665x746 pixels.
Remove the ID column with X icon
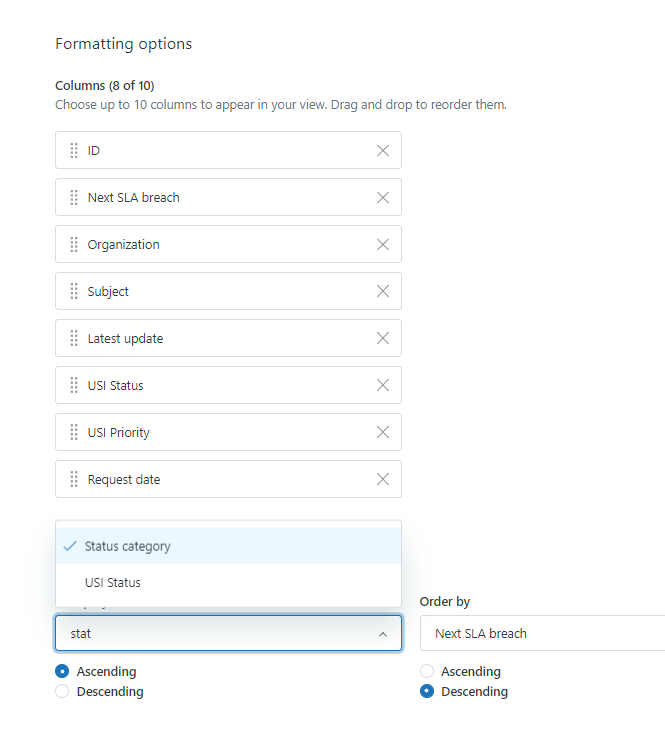coord(382,151)
